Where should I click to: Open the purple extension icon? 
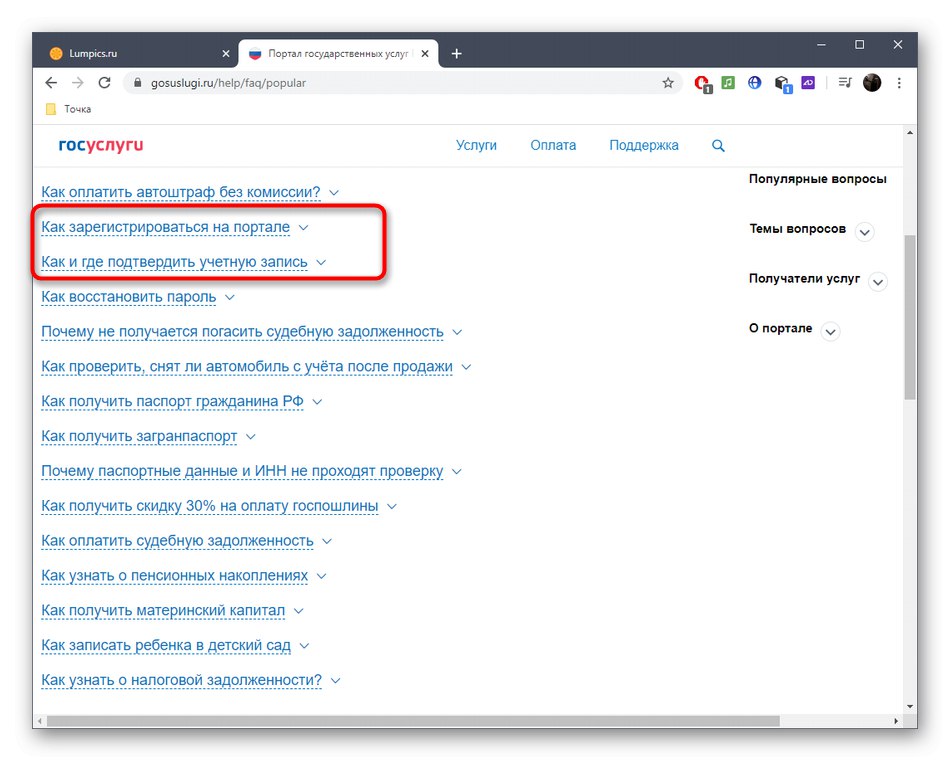pyautogui.click(x=808, y=82)
